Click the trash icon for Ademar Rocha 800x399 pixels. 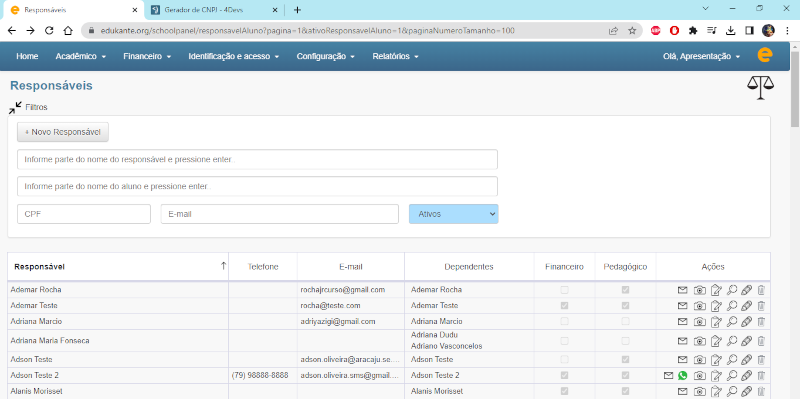click(761, 290)
